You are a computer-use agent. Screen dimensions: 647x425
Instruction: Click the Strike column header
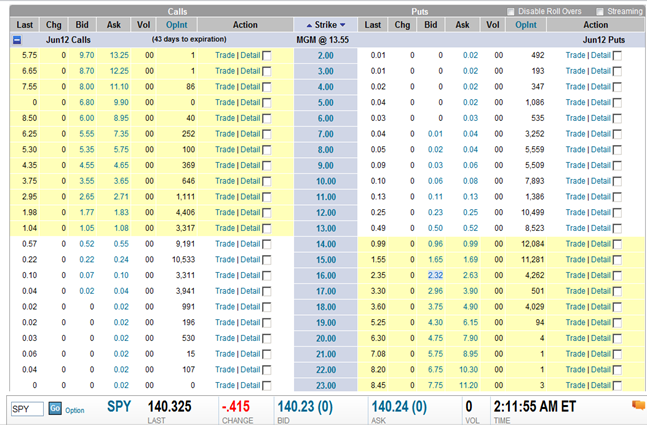tap(326, 25)
